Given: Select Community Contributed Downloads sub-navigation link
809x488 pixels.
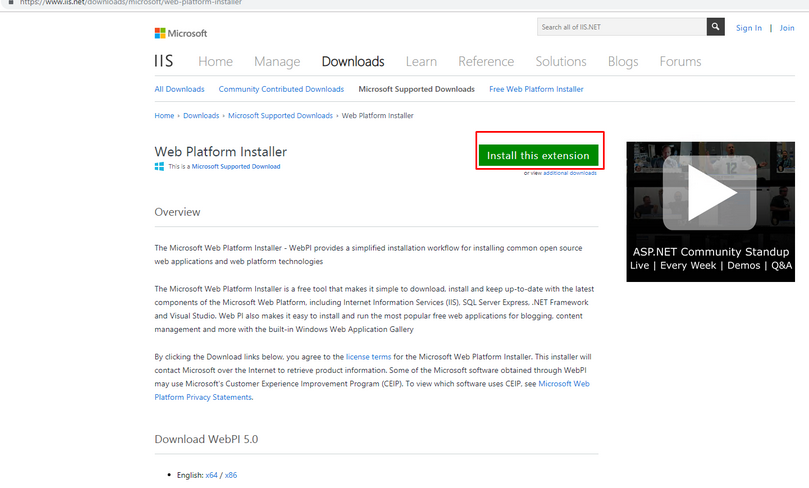Looking at the screenshot, I should (281, 89).
